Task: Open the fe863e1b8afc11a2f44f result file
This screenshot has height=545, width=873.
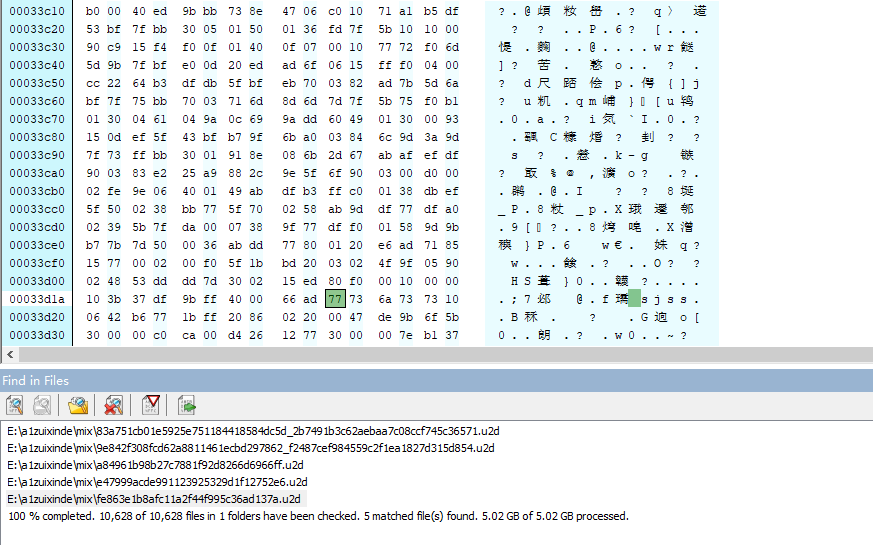Action: coord(153,499)
